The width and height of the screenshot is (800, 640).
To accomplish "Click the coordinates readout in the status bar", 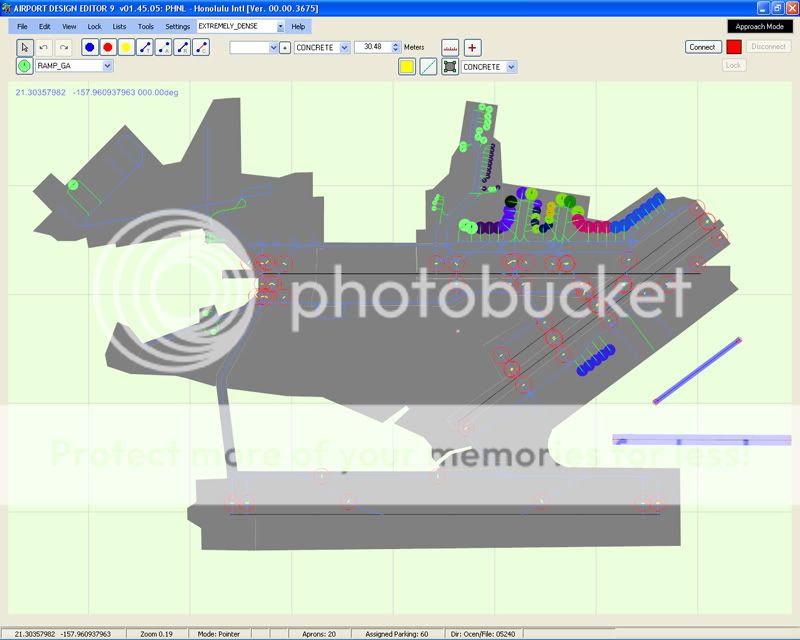I will tap(62, 634).
